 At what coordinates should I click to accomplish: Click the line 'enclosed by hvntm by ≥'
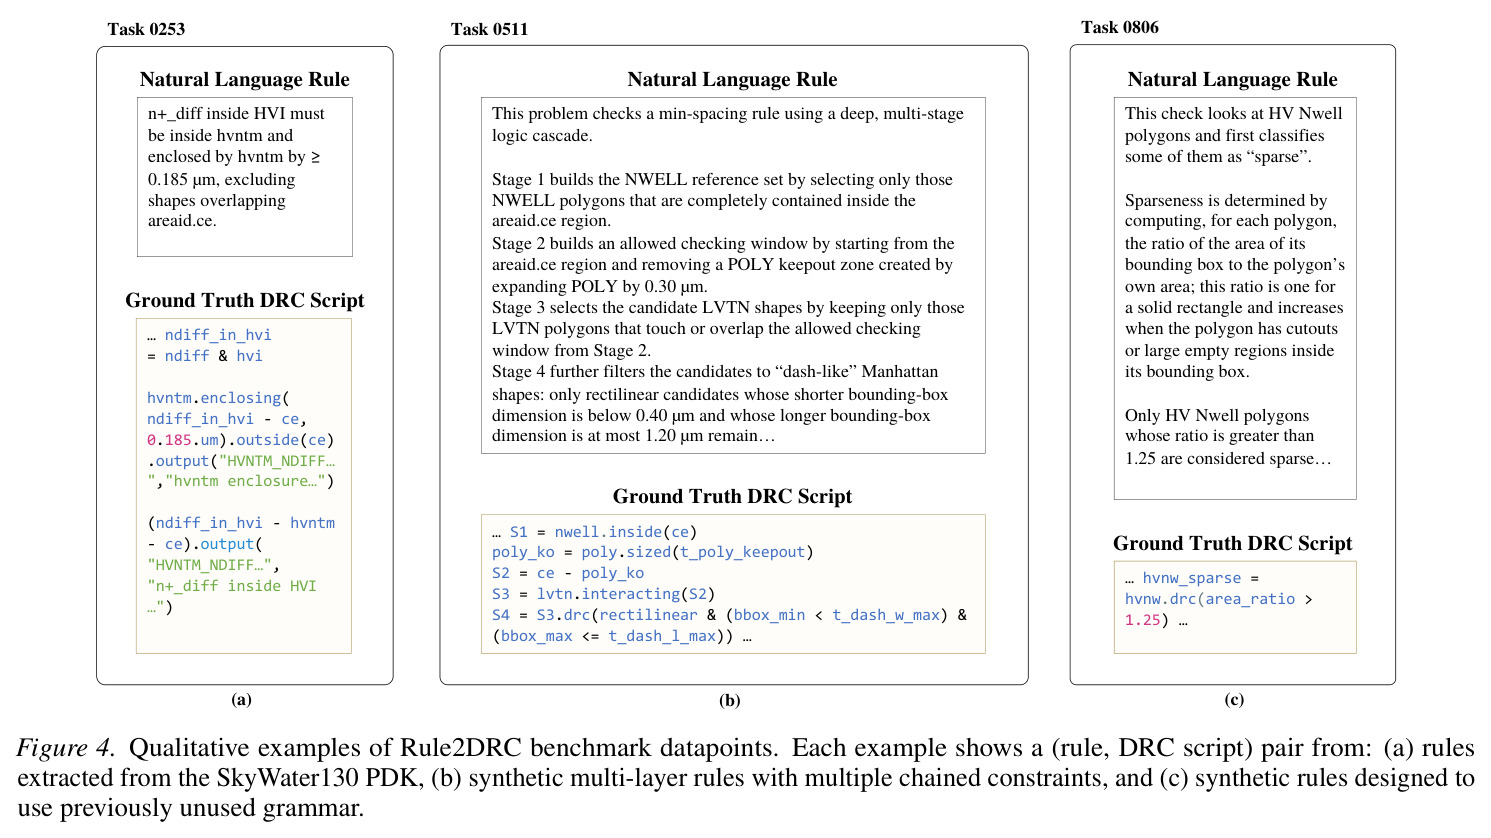(234, 157)
